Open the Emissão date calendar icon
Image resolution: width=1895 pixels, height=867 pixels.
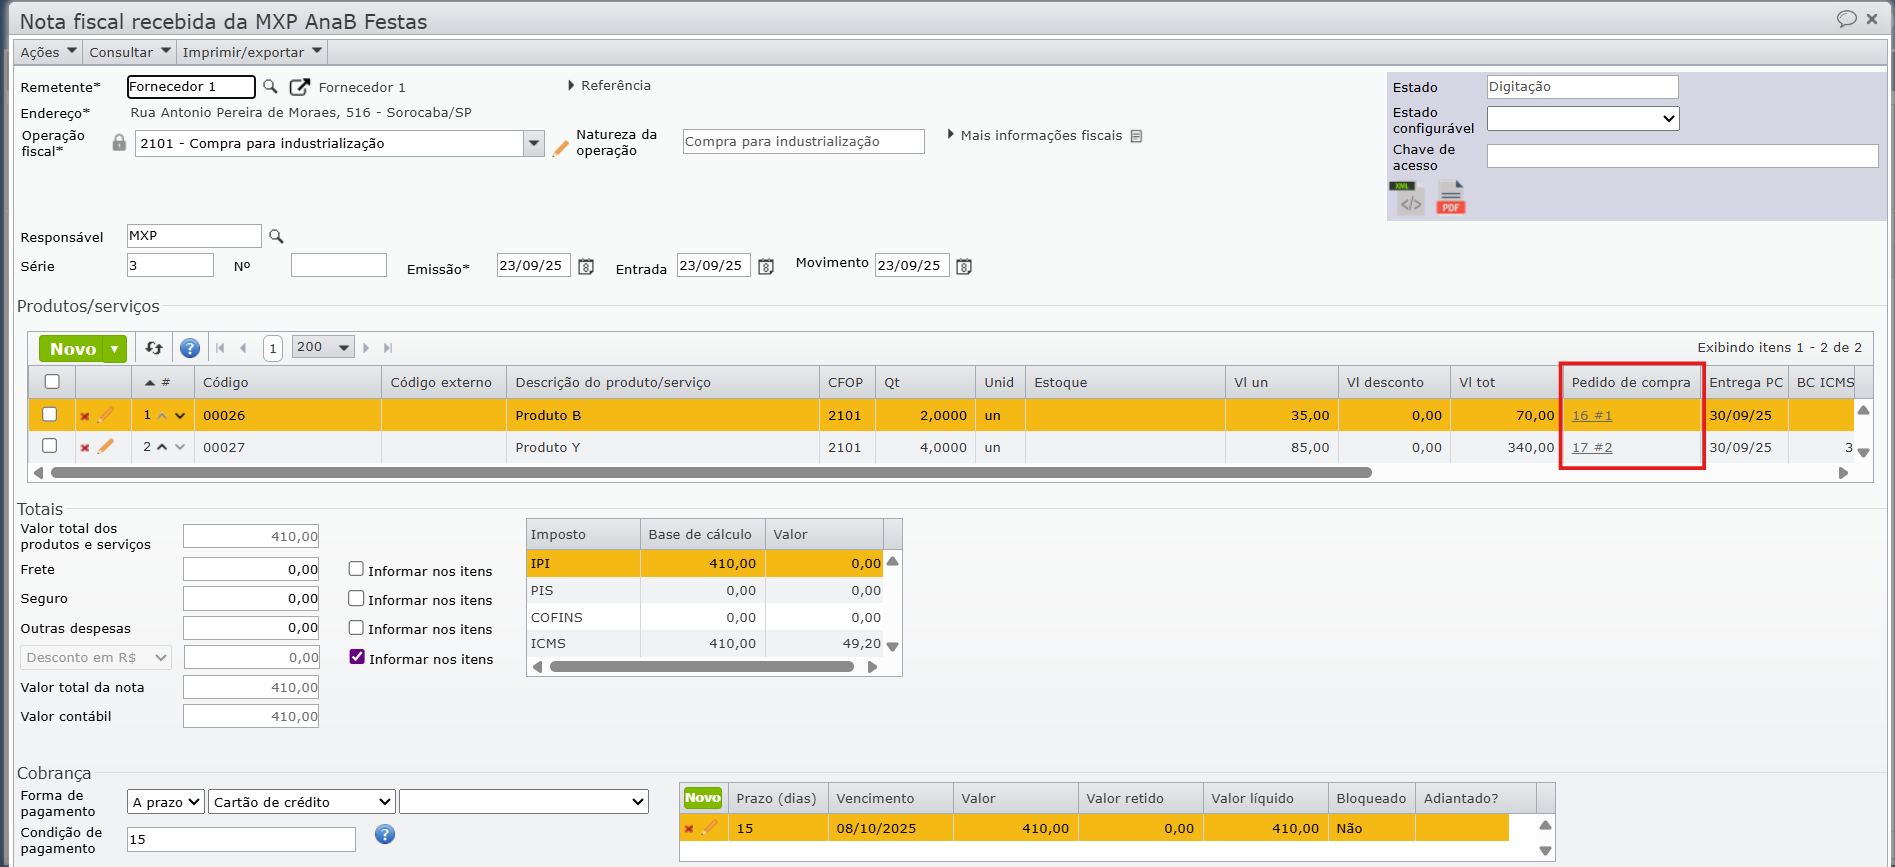click(587, 267)
